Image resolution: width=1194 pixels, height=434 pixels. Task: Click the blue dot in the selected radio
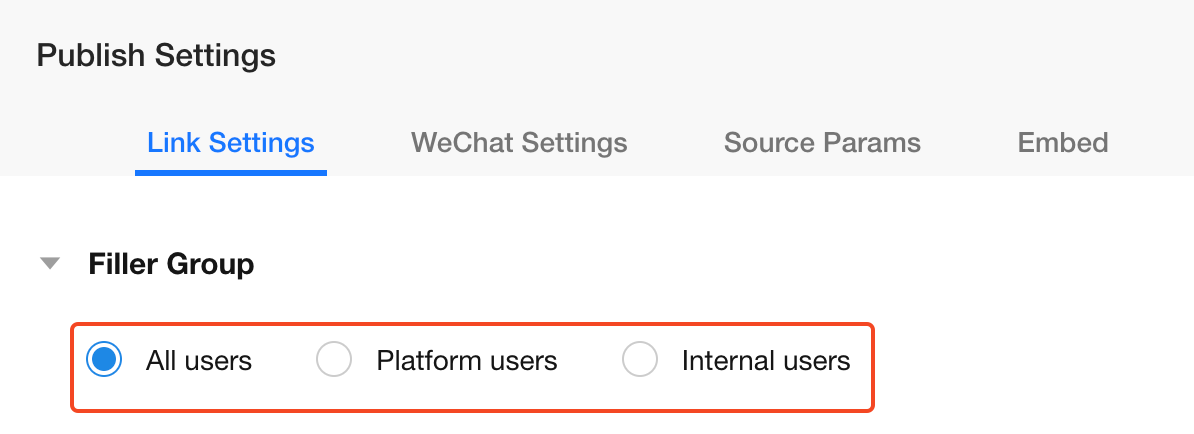click(x=104, y=360)
